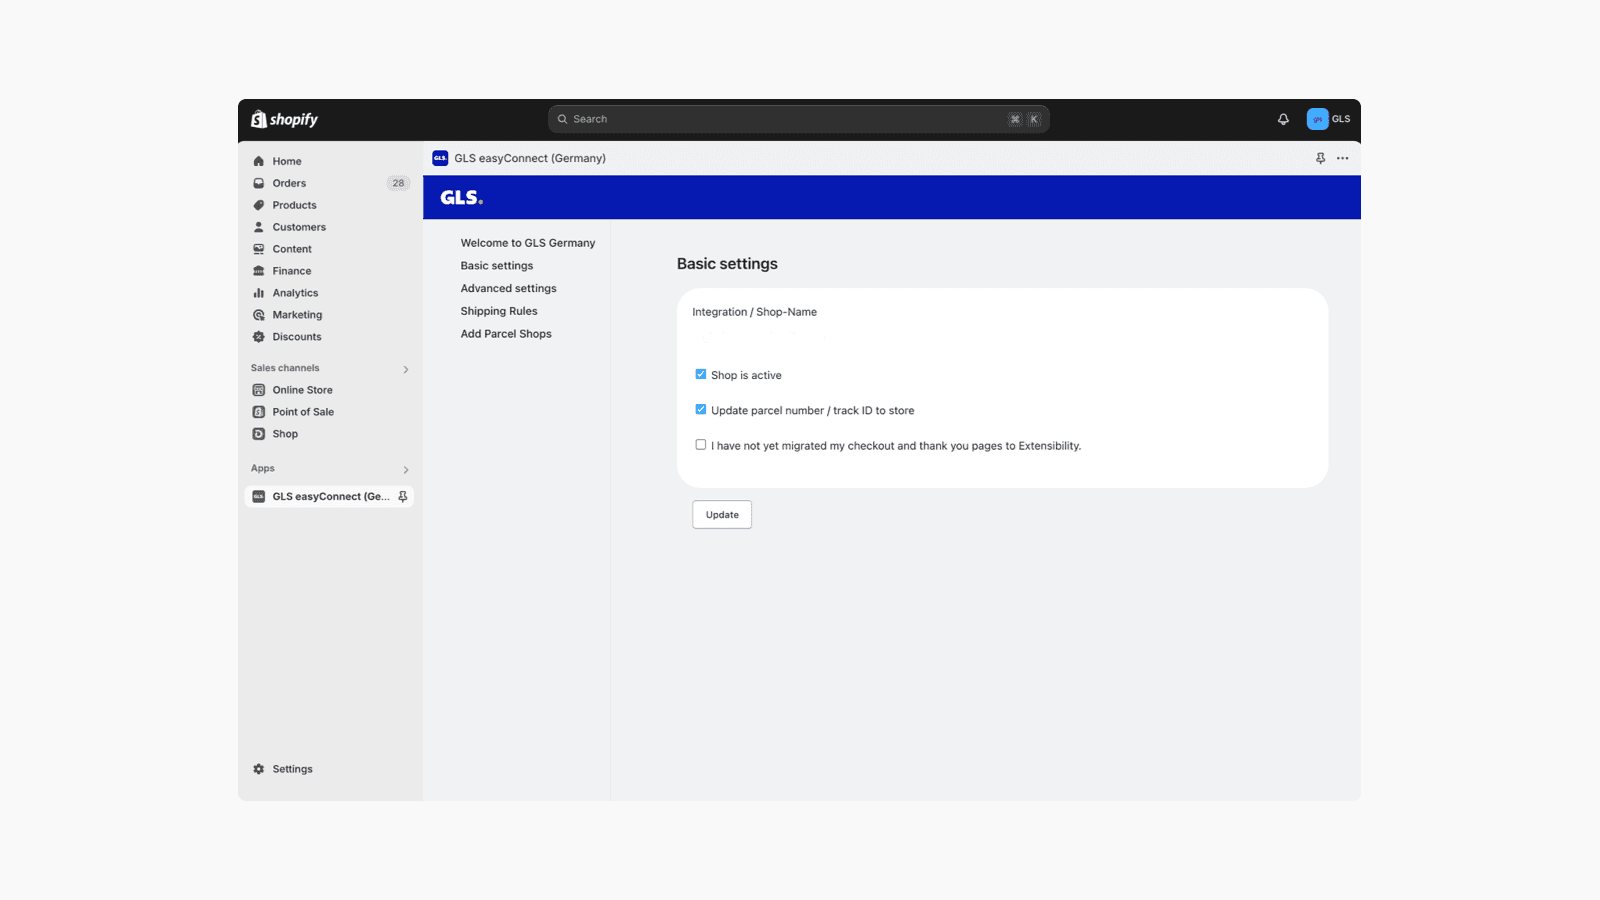Open the Shipping Rules page
The width and height of the screenshot is (1600, 900).
pyautogui.click(x=498, y=310)
